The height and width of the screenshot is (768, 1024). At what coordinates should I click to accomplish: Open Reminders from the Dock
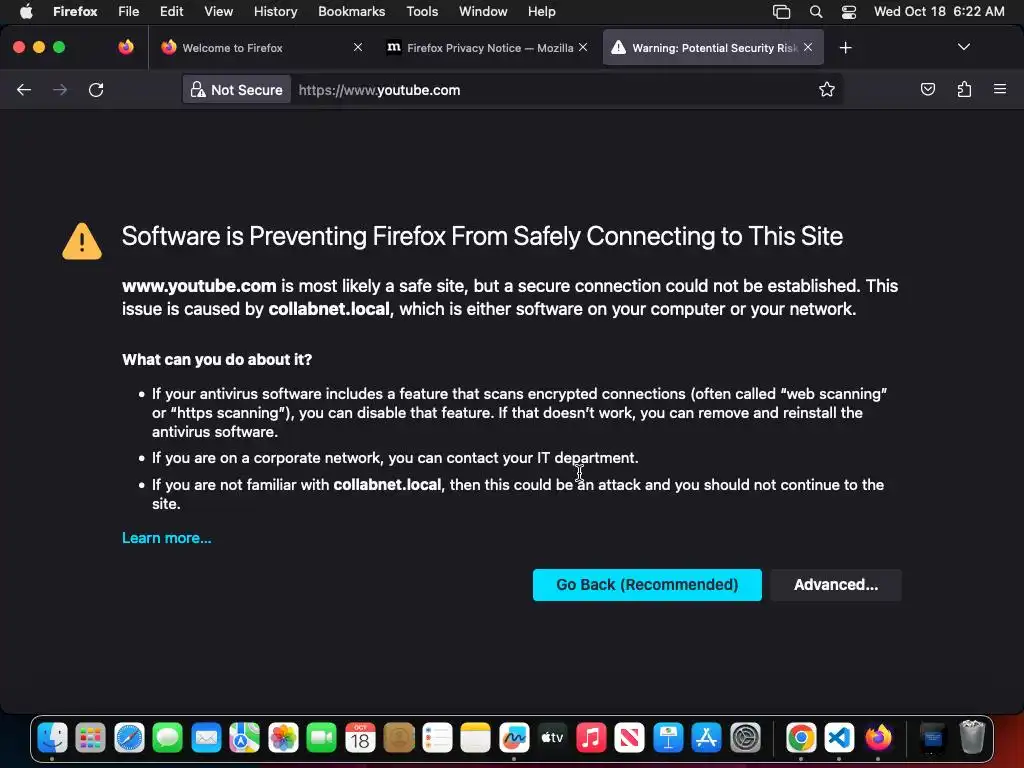(x=437, y=739)
